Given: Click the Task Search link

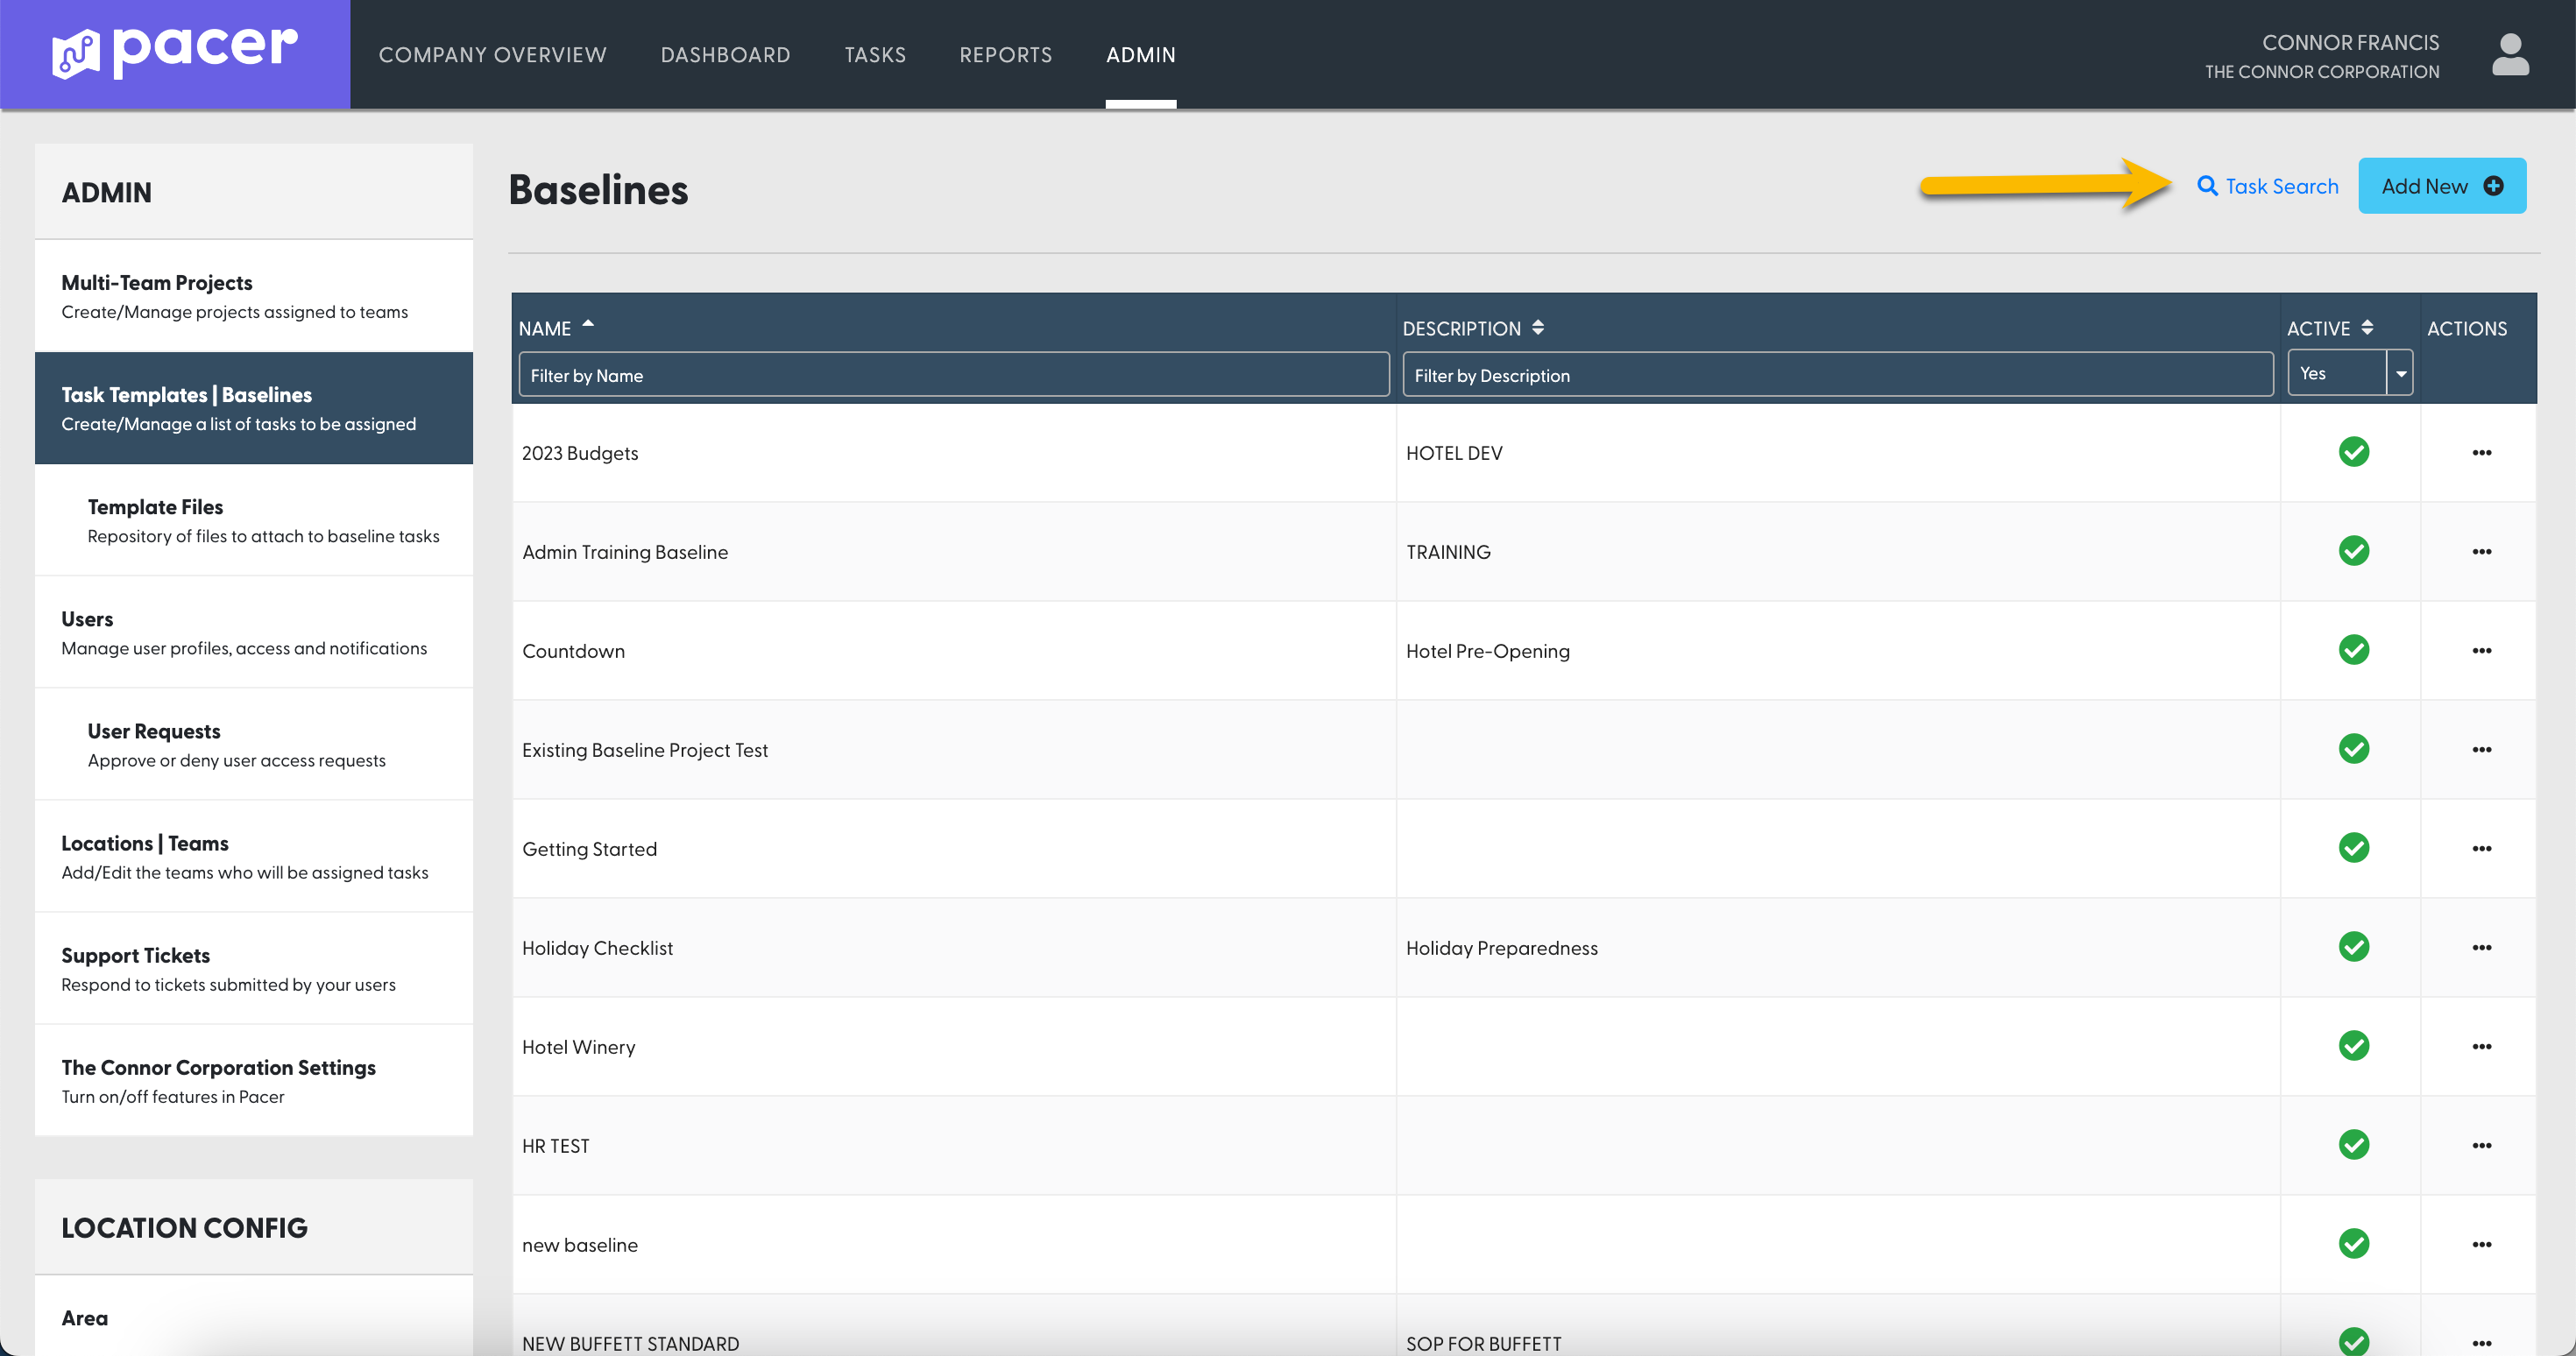Looking at the screenshot, I should 2267,186.
